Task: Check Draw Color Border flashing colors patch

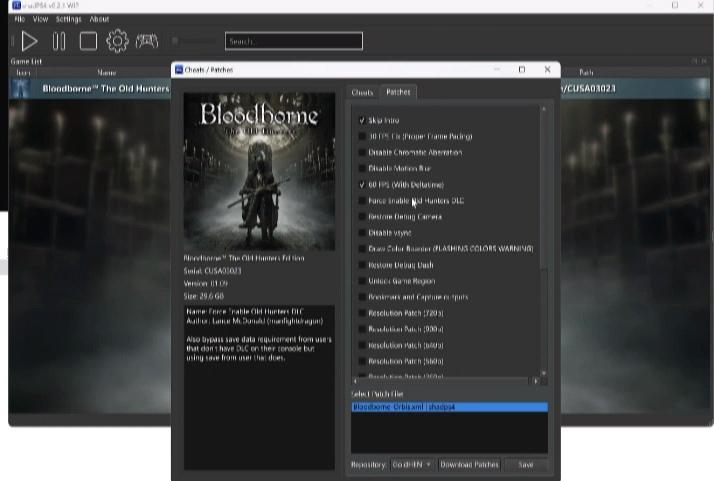Action: 362,249
